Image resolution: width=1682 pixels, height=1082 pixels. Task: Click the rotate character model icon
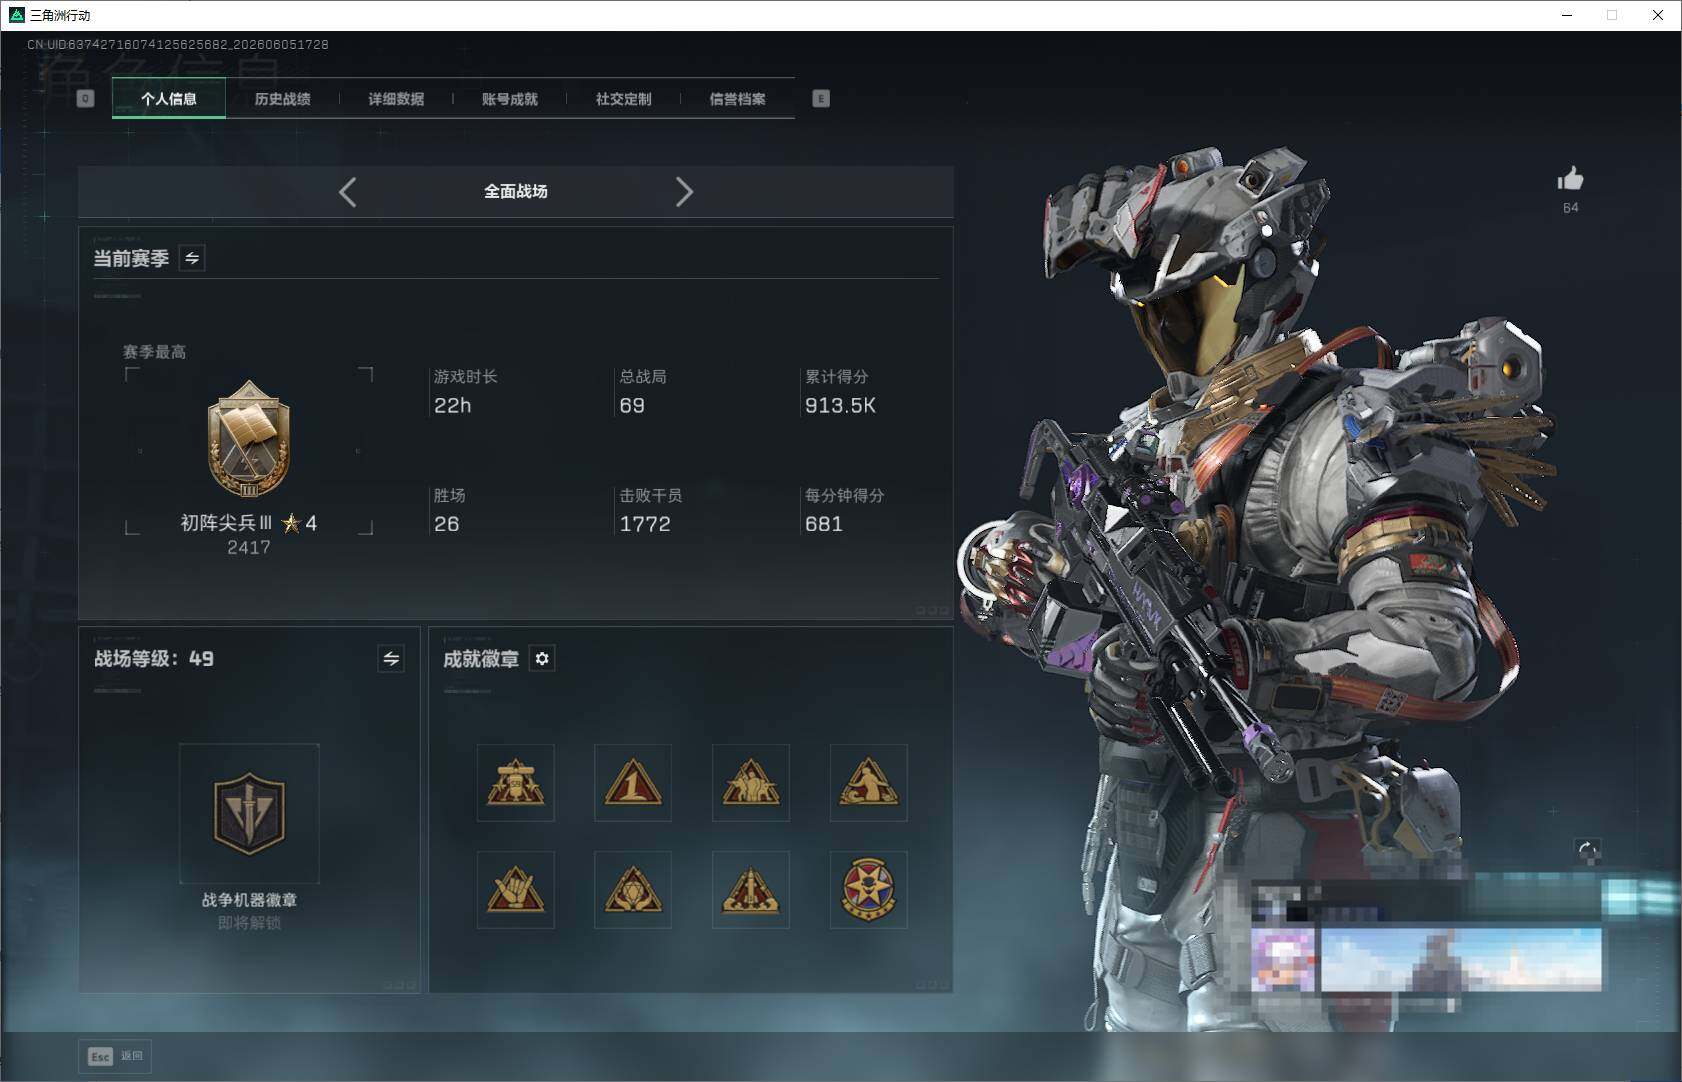click(x=1587, y=851)
